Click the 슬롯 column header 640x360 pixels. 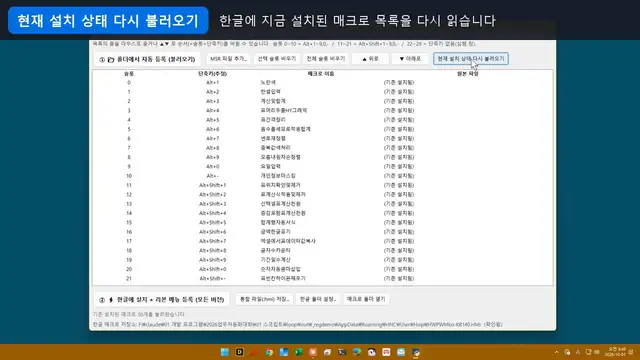129,74
